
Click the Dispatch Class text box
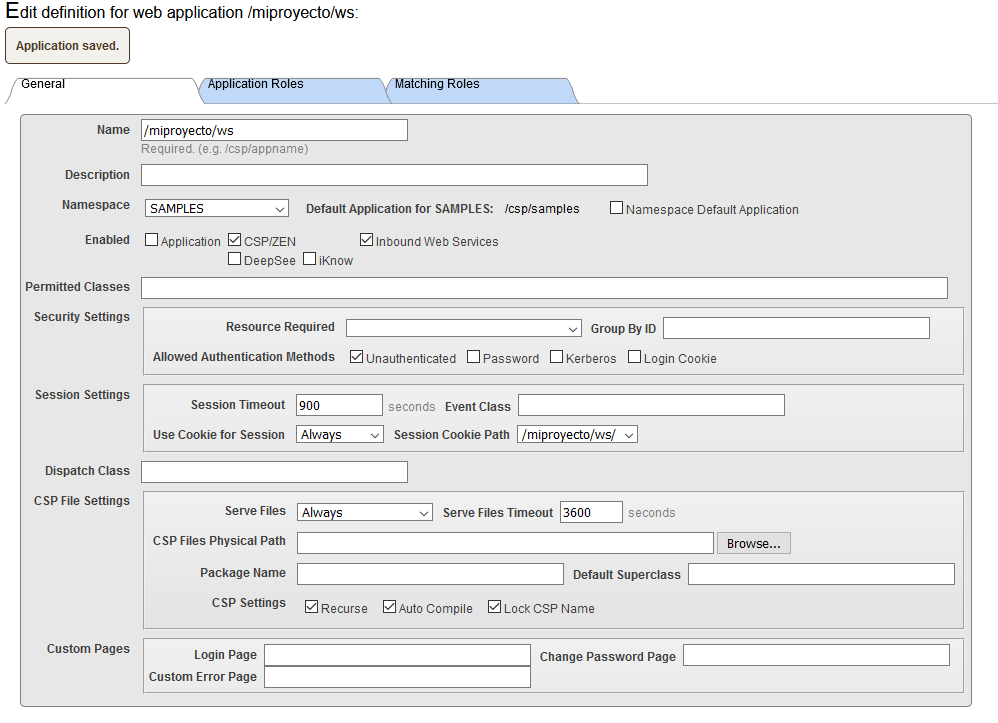coord(274,471)
